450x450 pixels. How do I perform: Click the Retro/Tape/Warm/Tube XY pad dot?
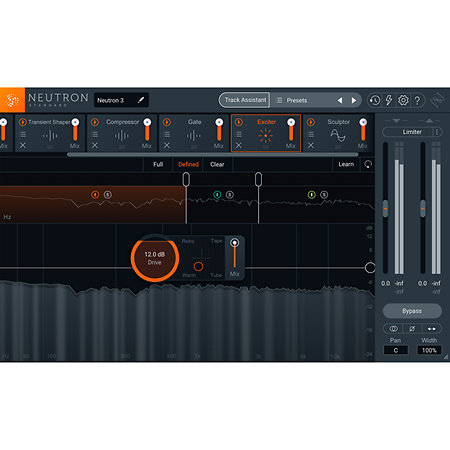coord(198,266)
